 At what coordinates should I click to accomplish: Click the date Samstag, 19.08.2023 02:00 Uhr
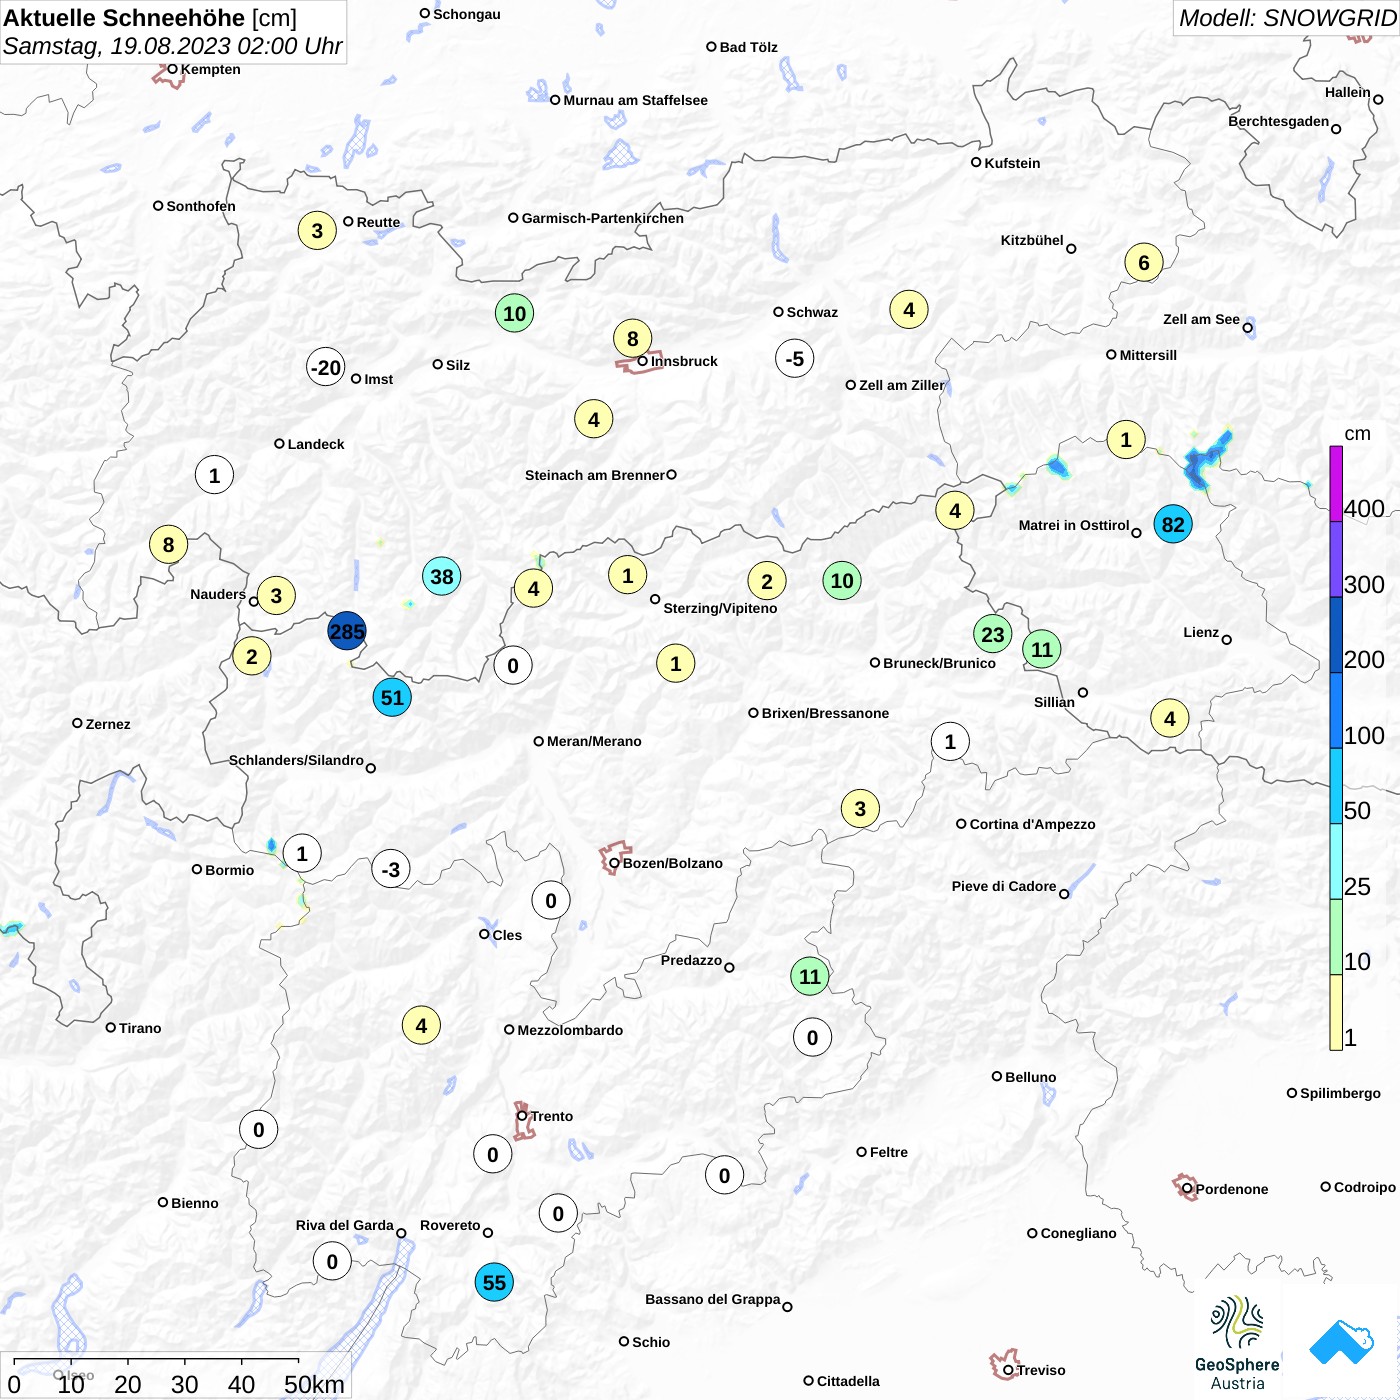173,46
